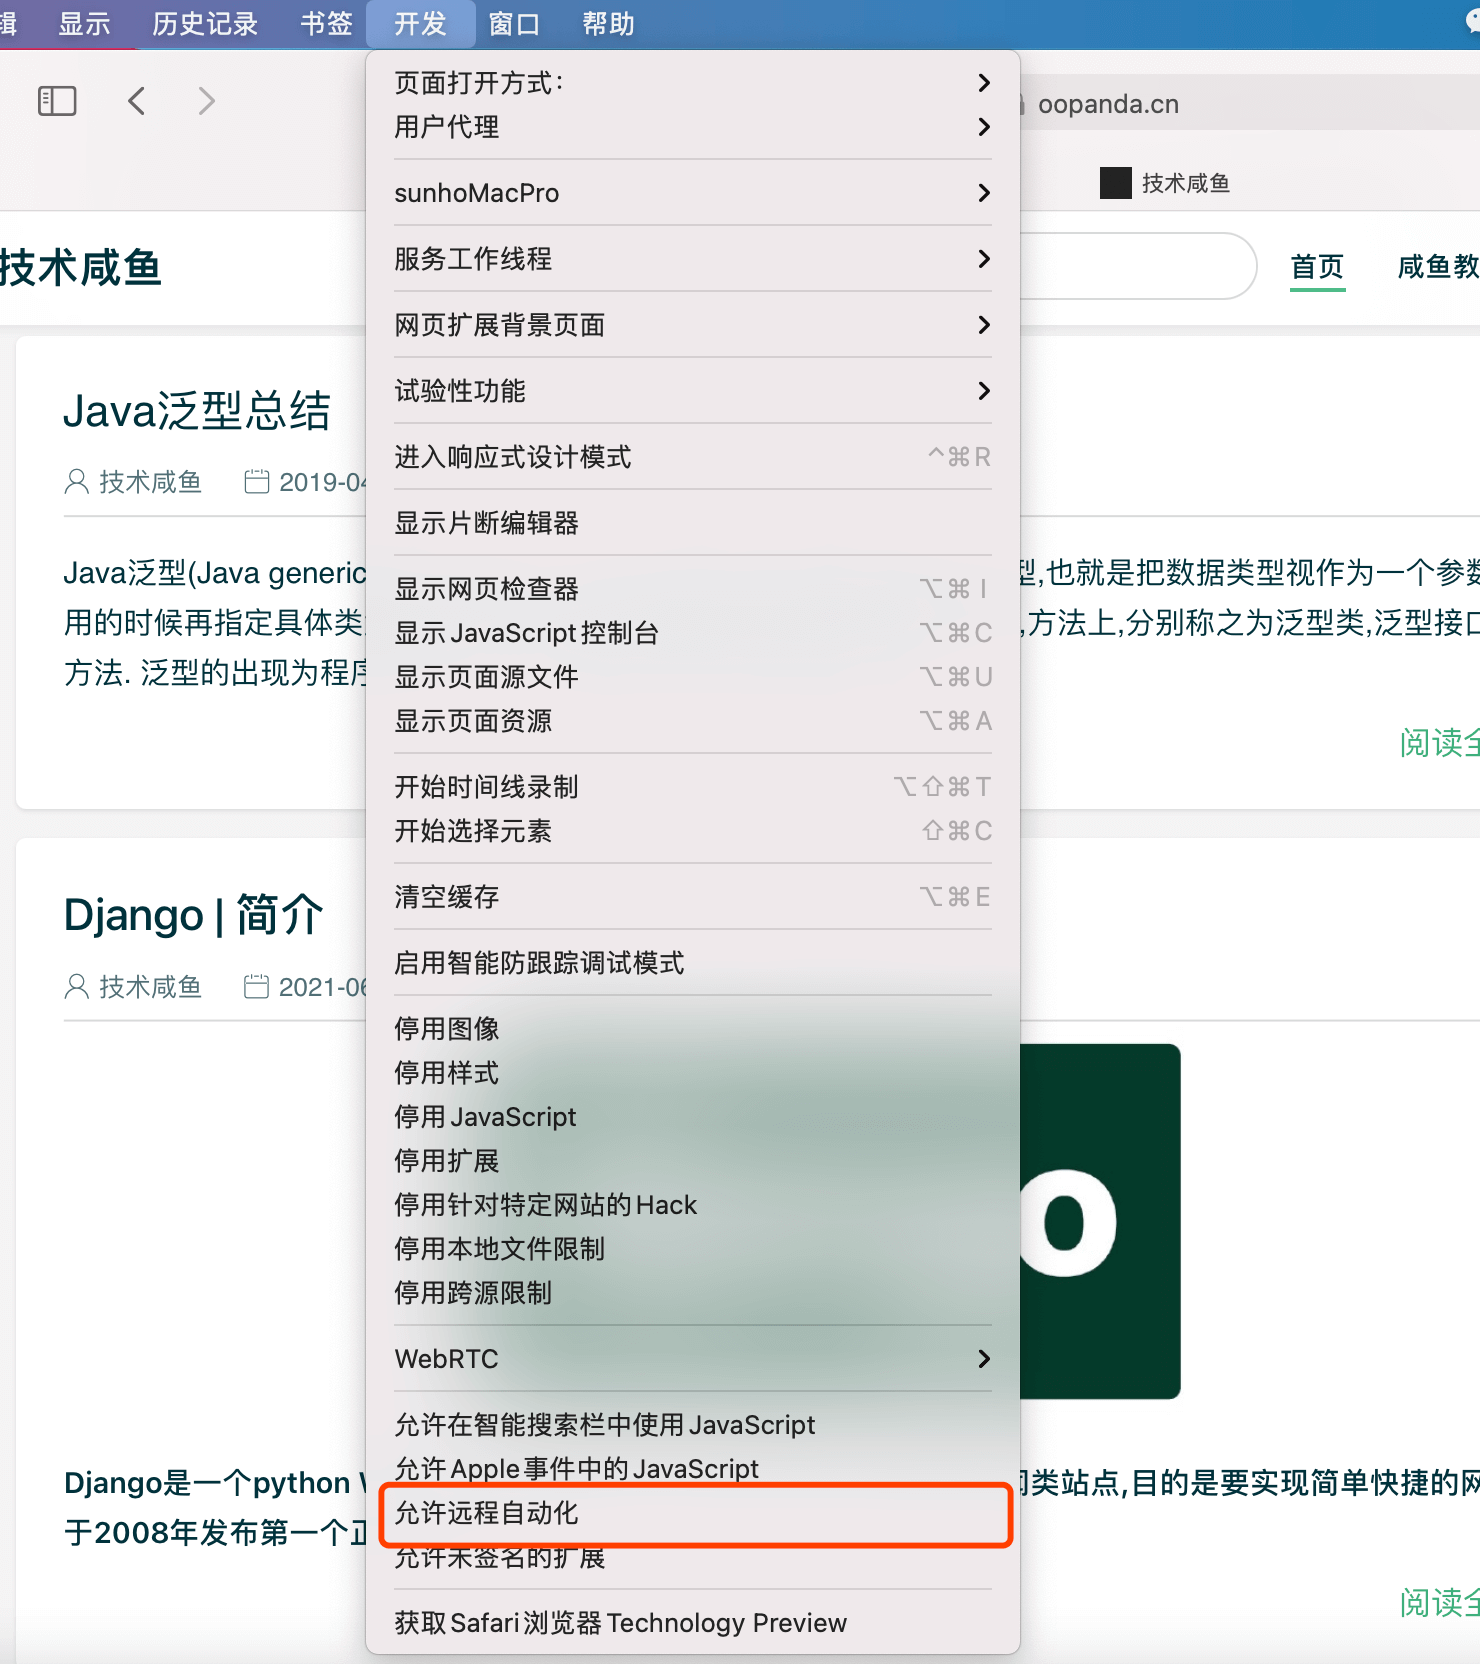Open the 历史记录 menu
Screen dimensions: 1480x1664
tap(205, 24)
